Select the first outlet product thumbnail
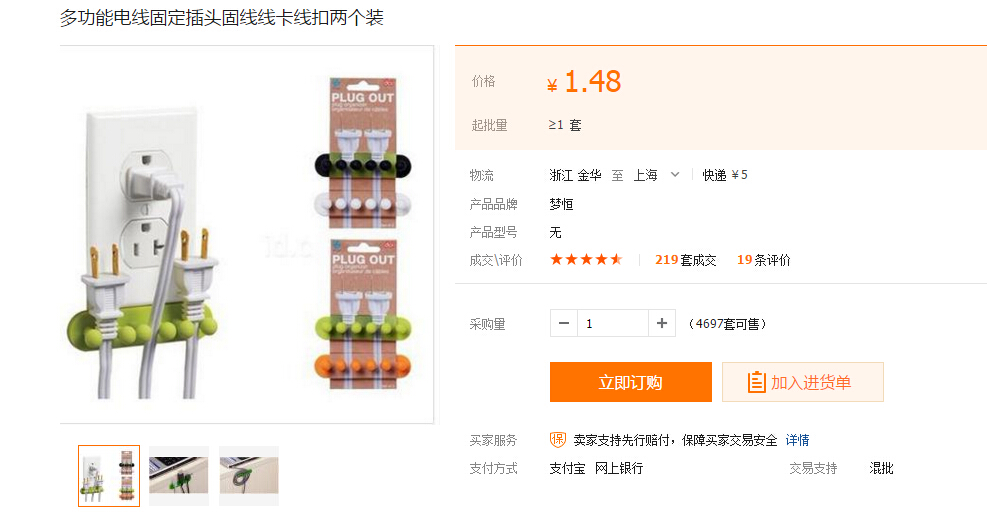 coord(109,476)
